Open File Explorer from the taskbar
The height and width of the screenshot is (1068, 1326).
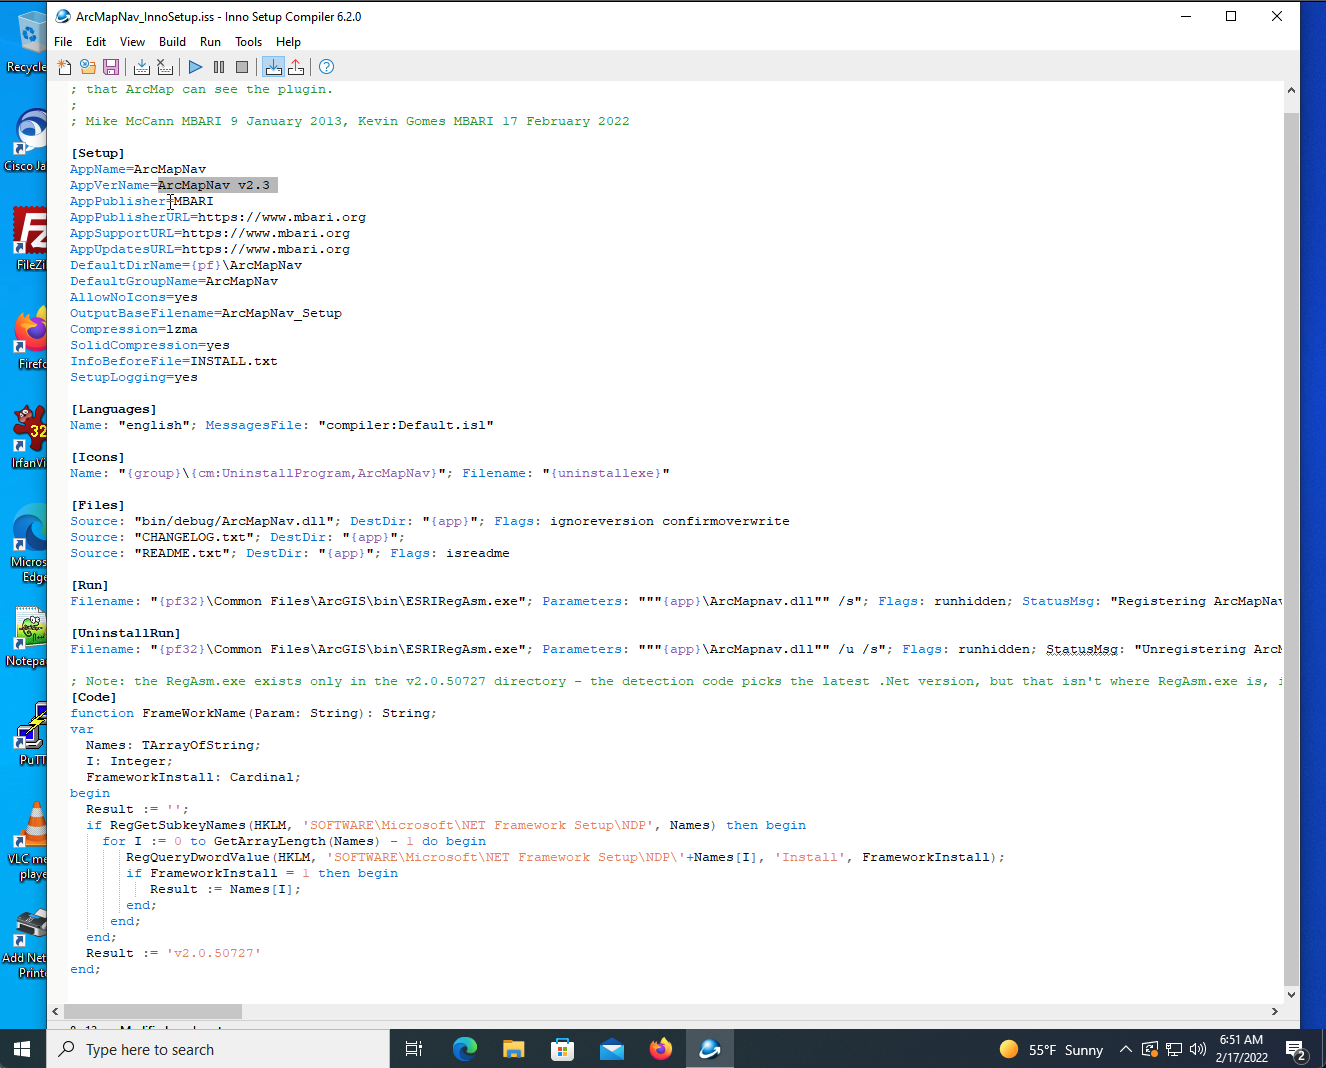513,1049
